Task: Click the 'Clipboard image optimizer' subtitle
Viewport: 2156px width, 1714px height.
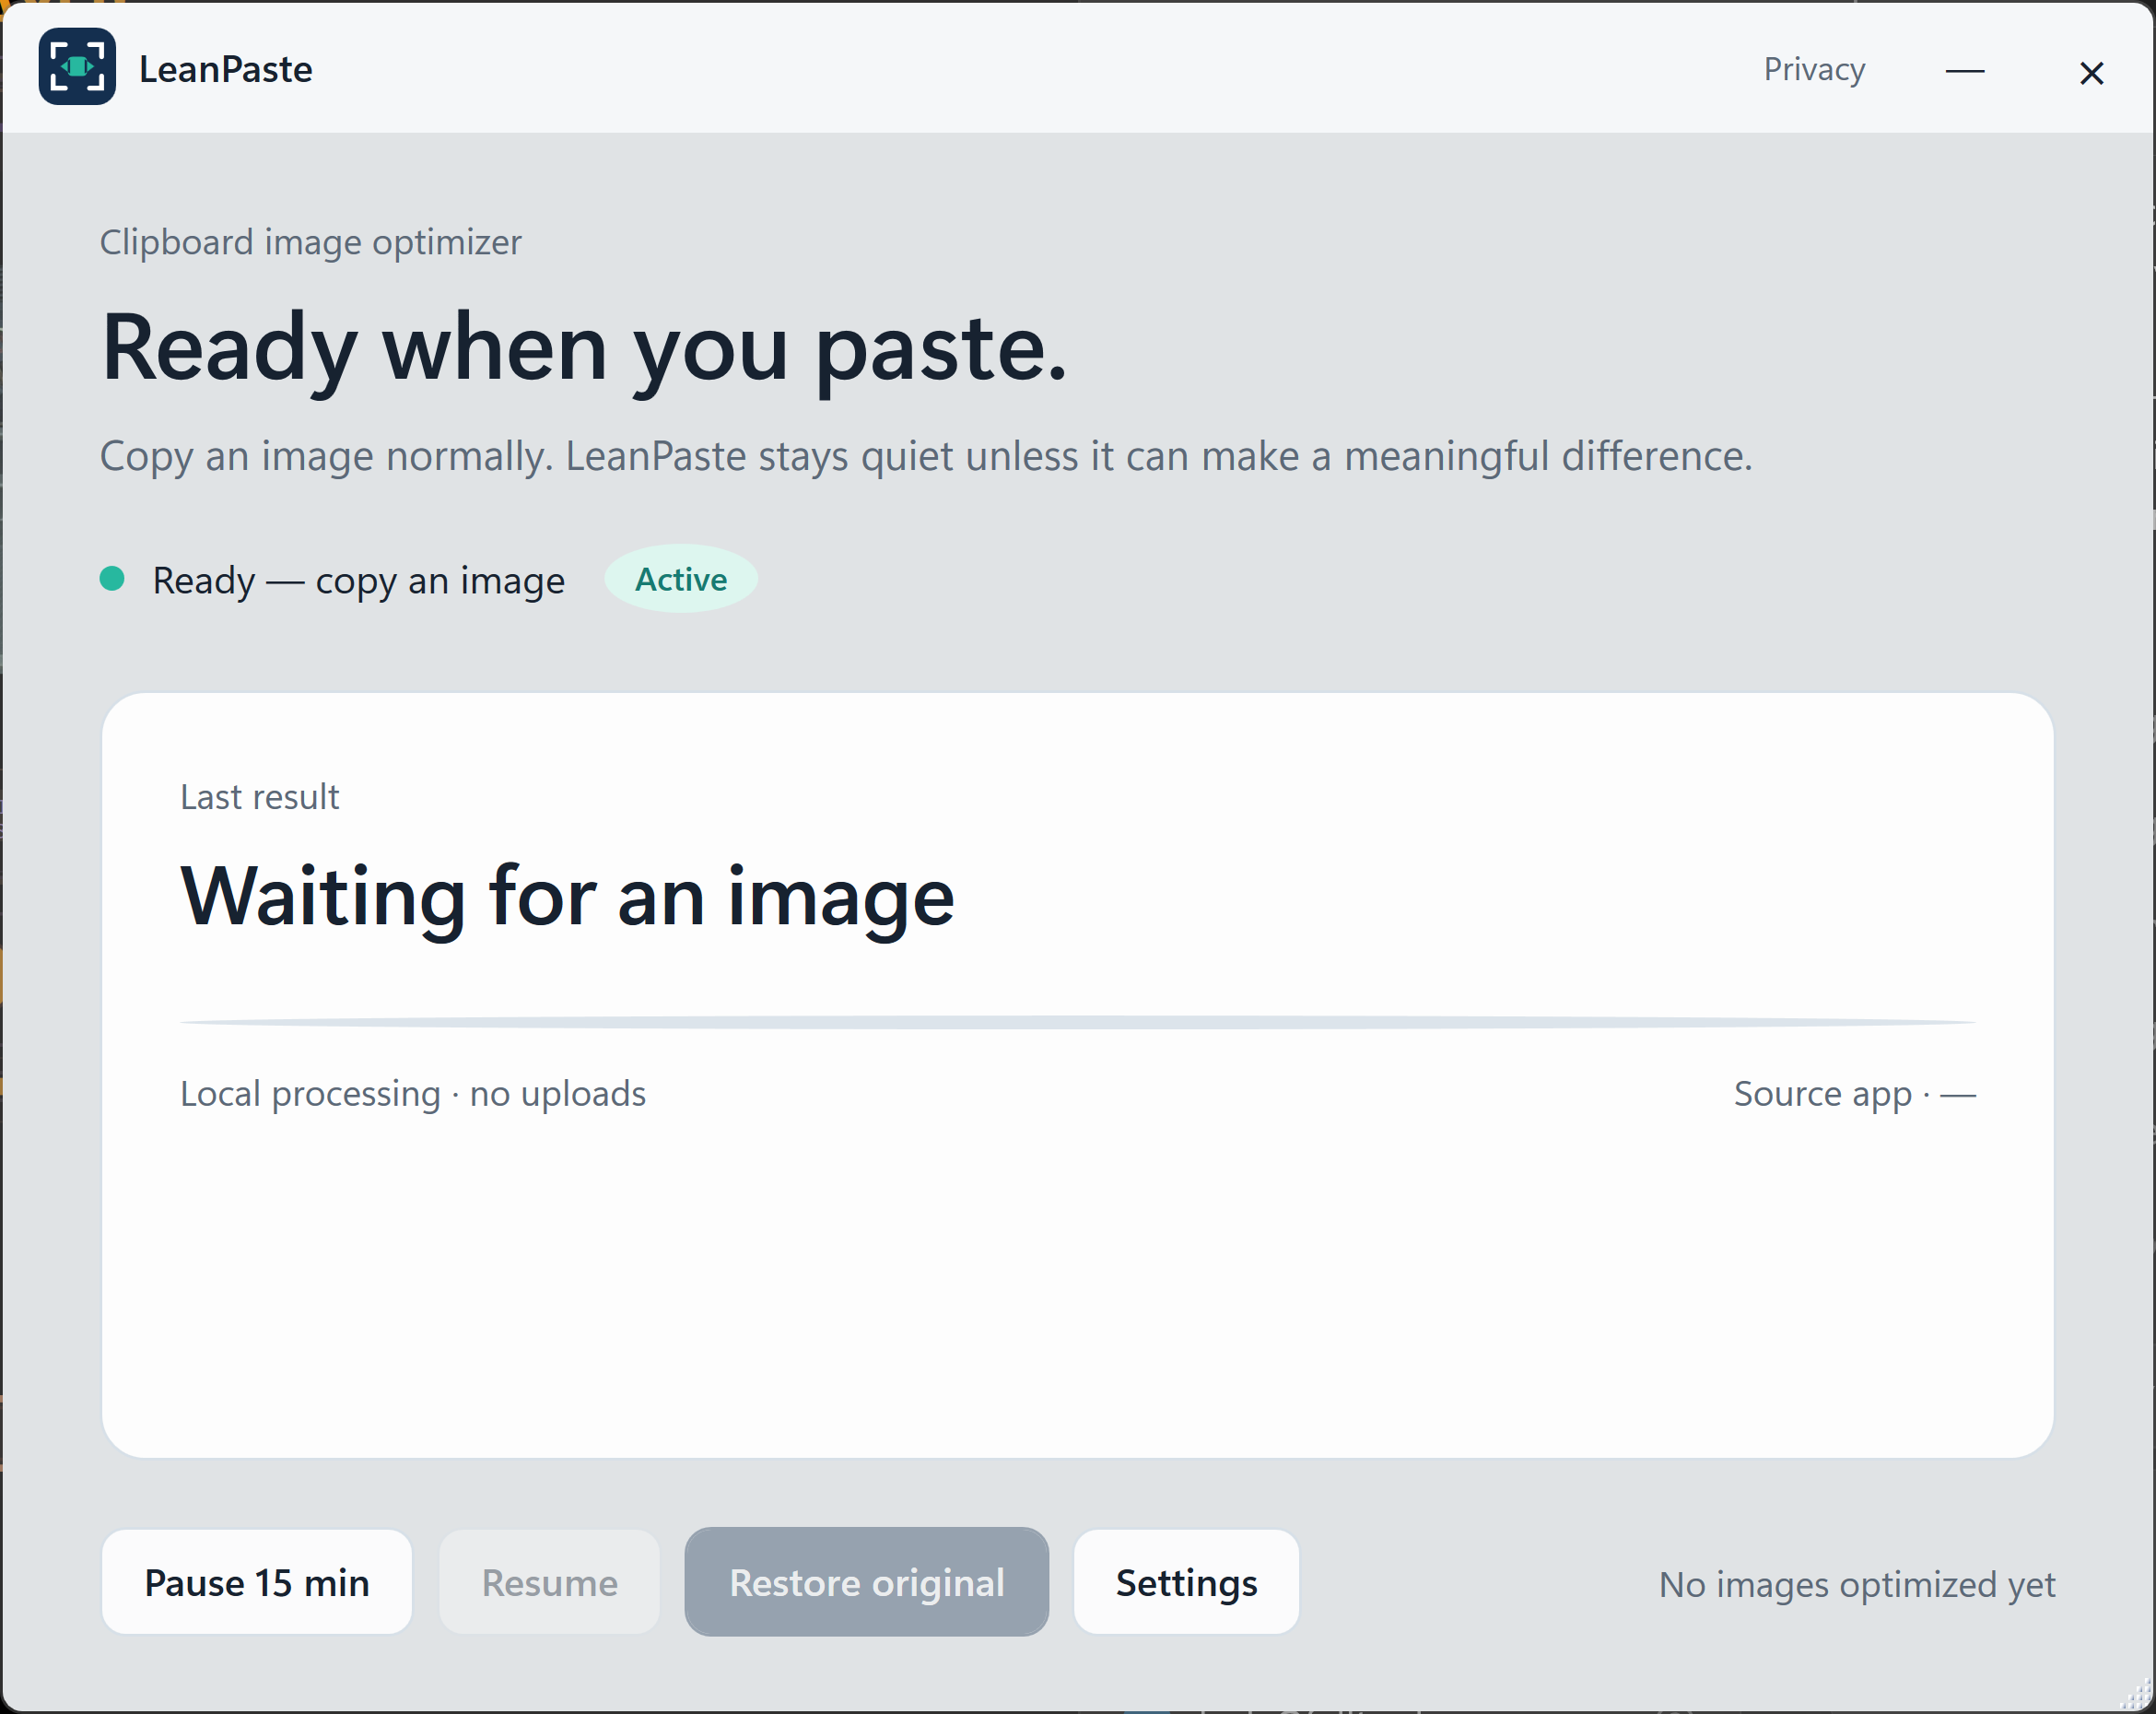Action: pyautogui.click(x=310, y=242)
